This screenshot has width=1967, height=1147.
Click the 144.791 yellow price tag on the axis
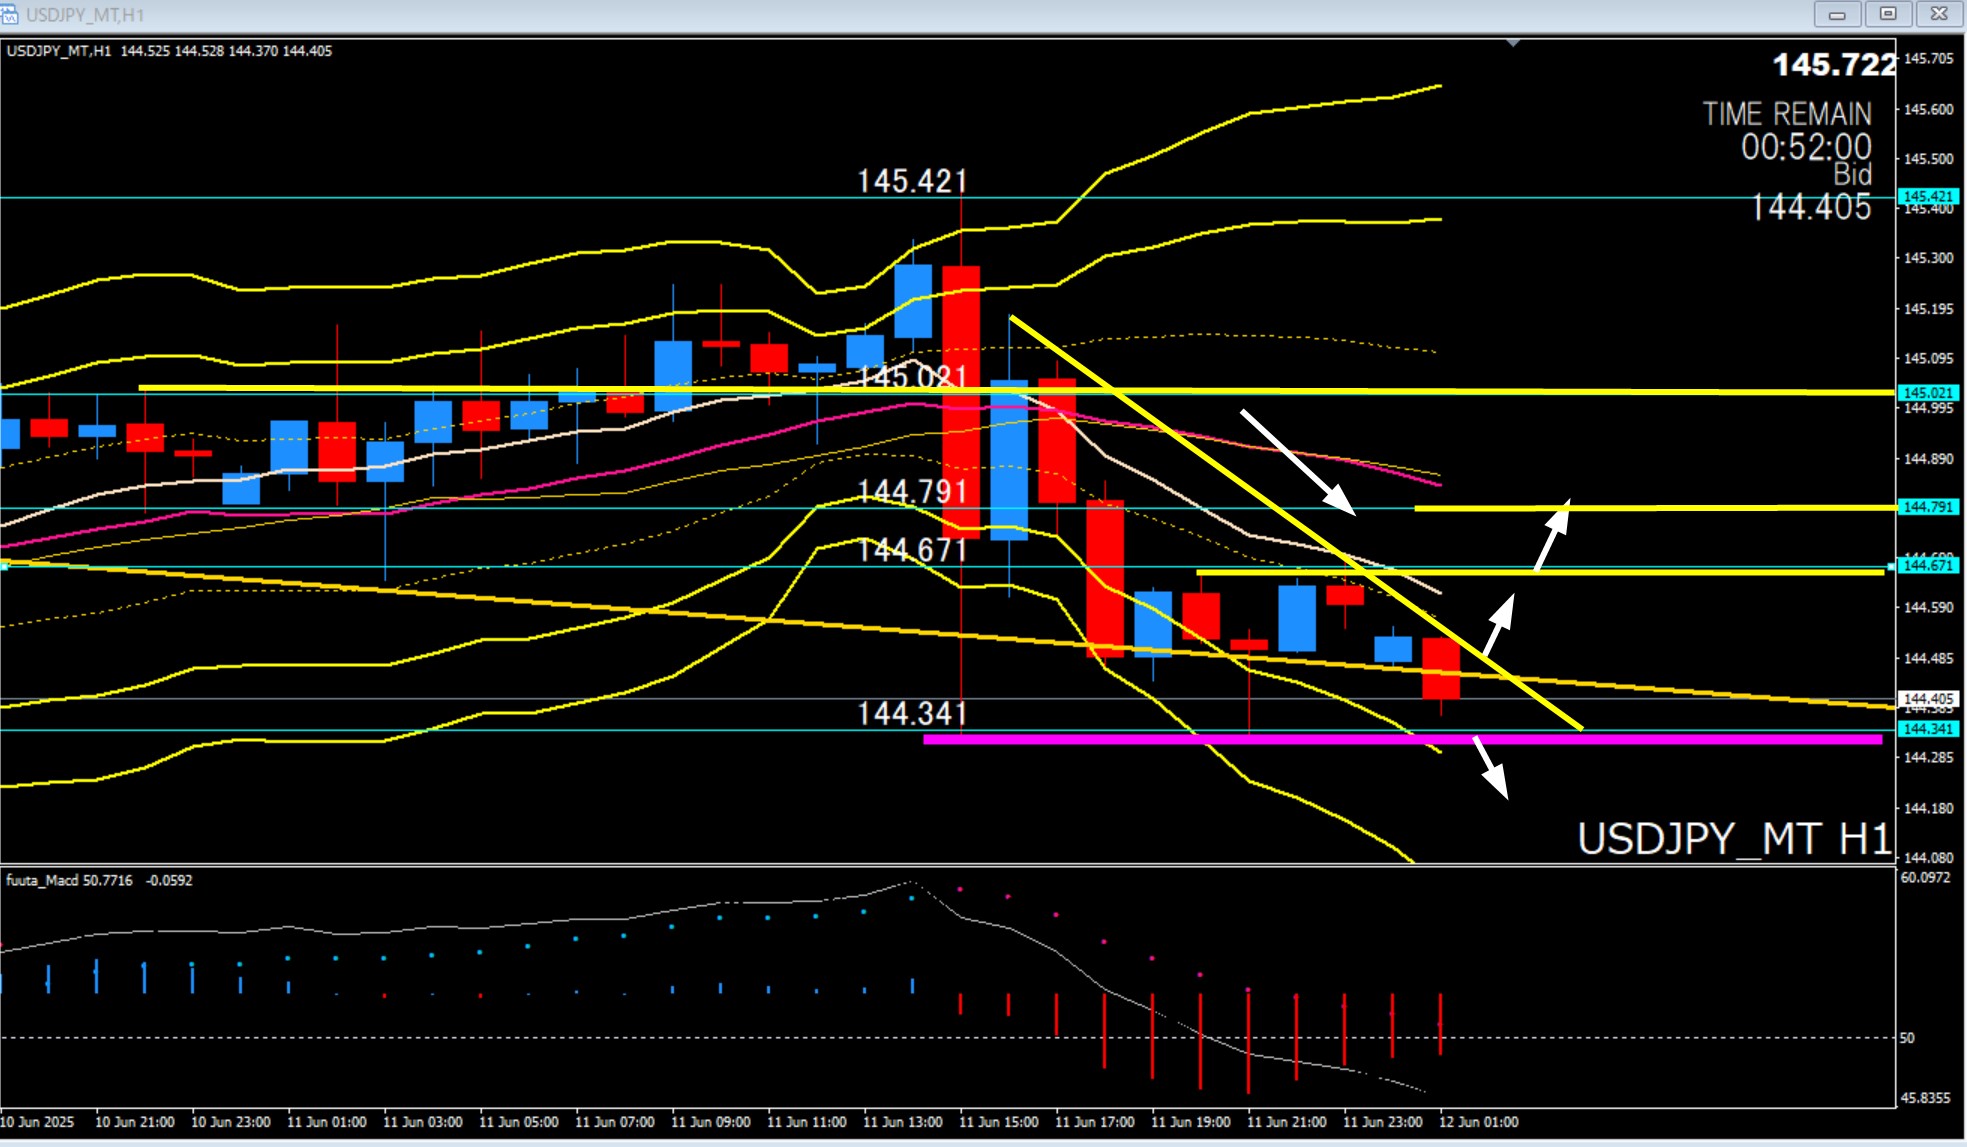(x=1928, y=507)
